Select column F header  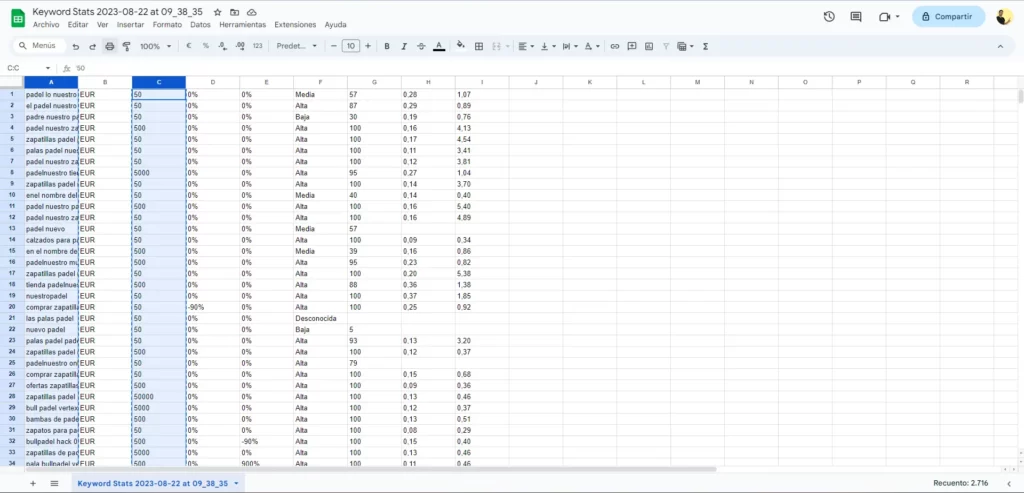click(x=320, y=82)
